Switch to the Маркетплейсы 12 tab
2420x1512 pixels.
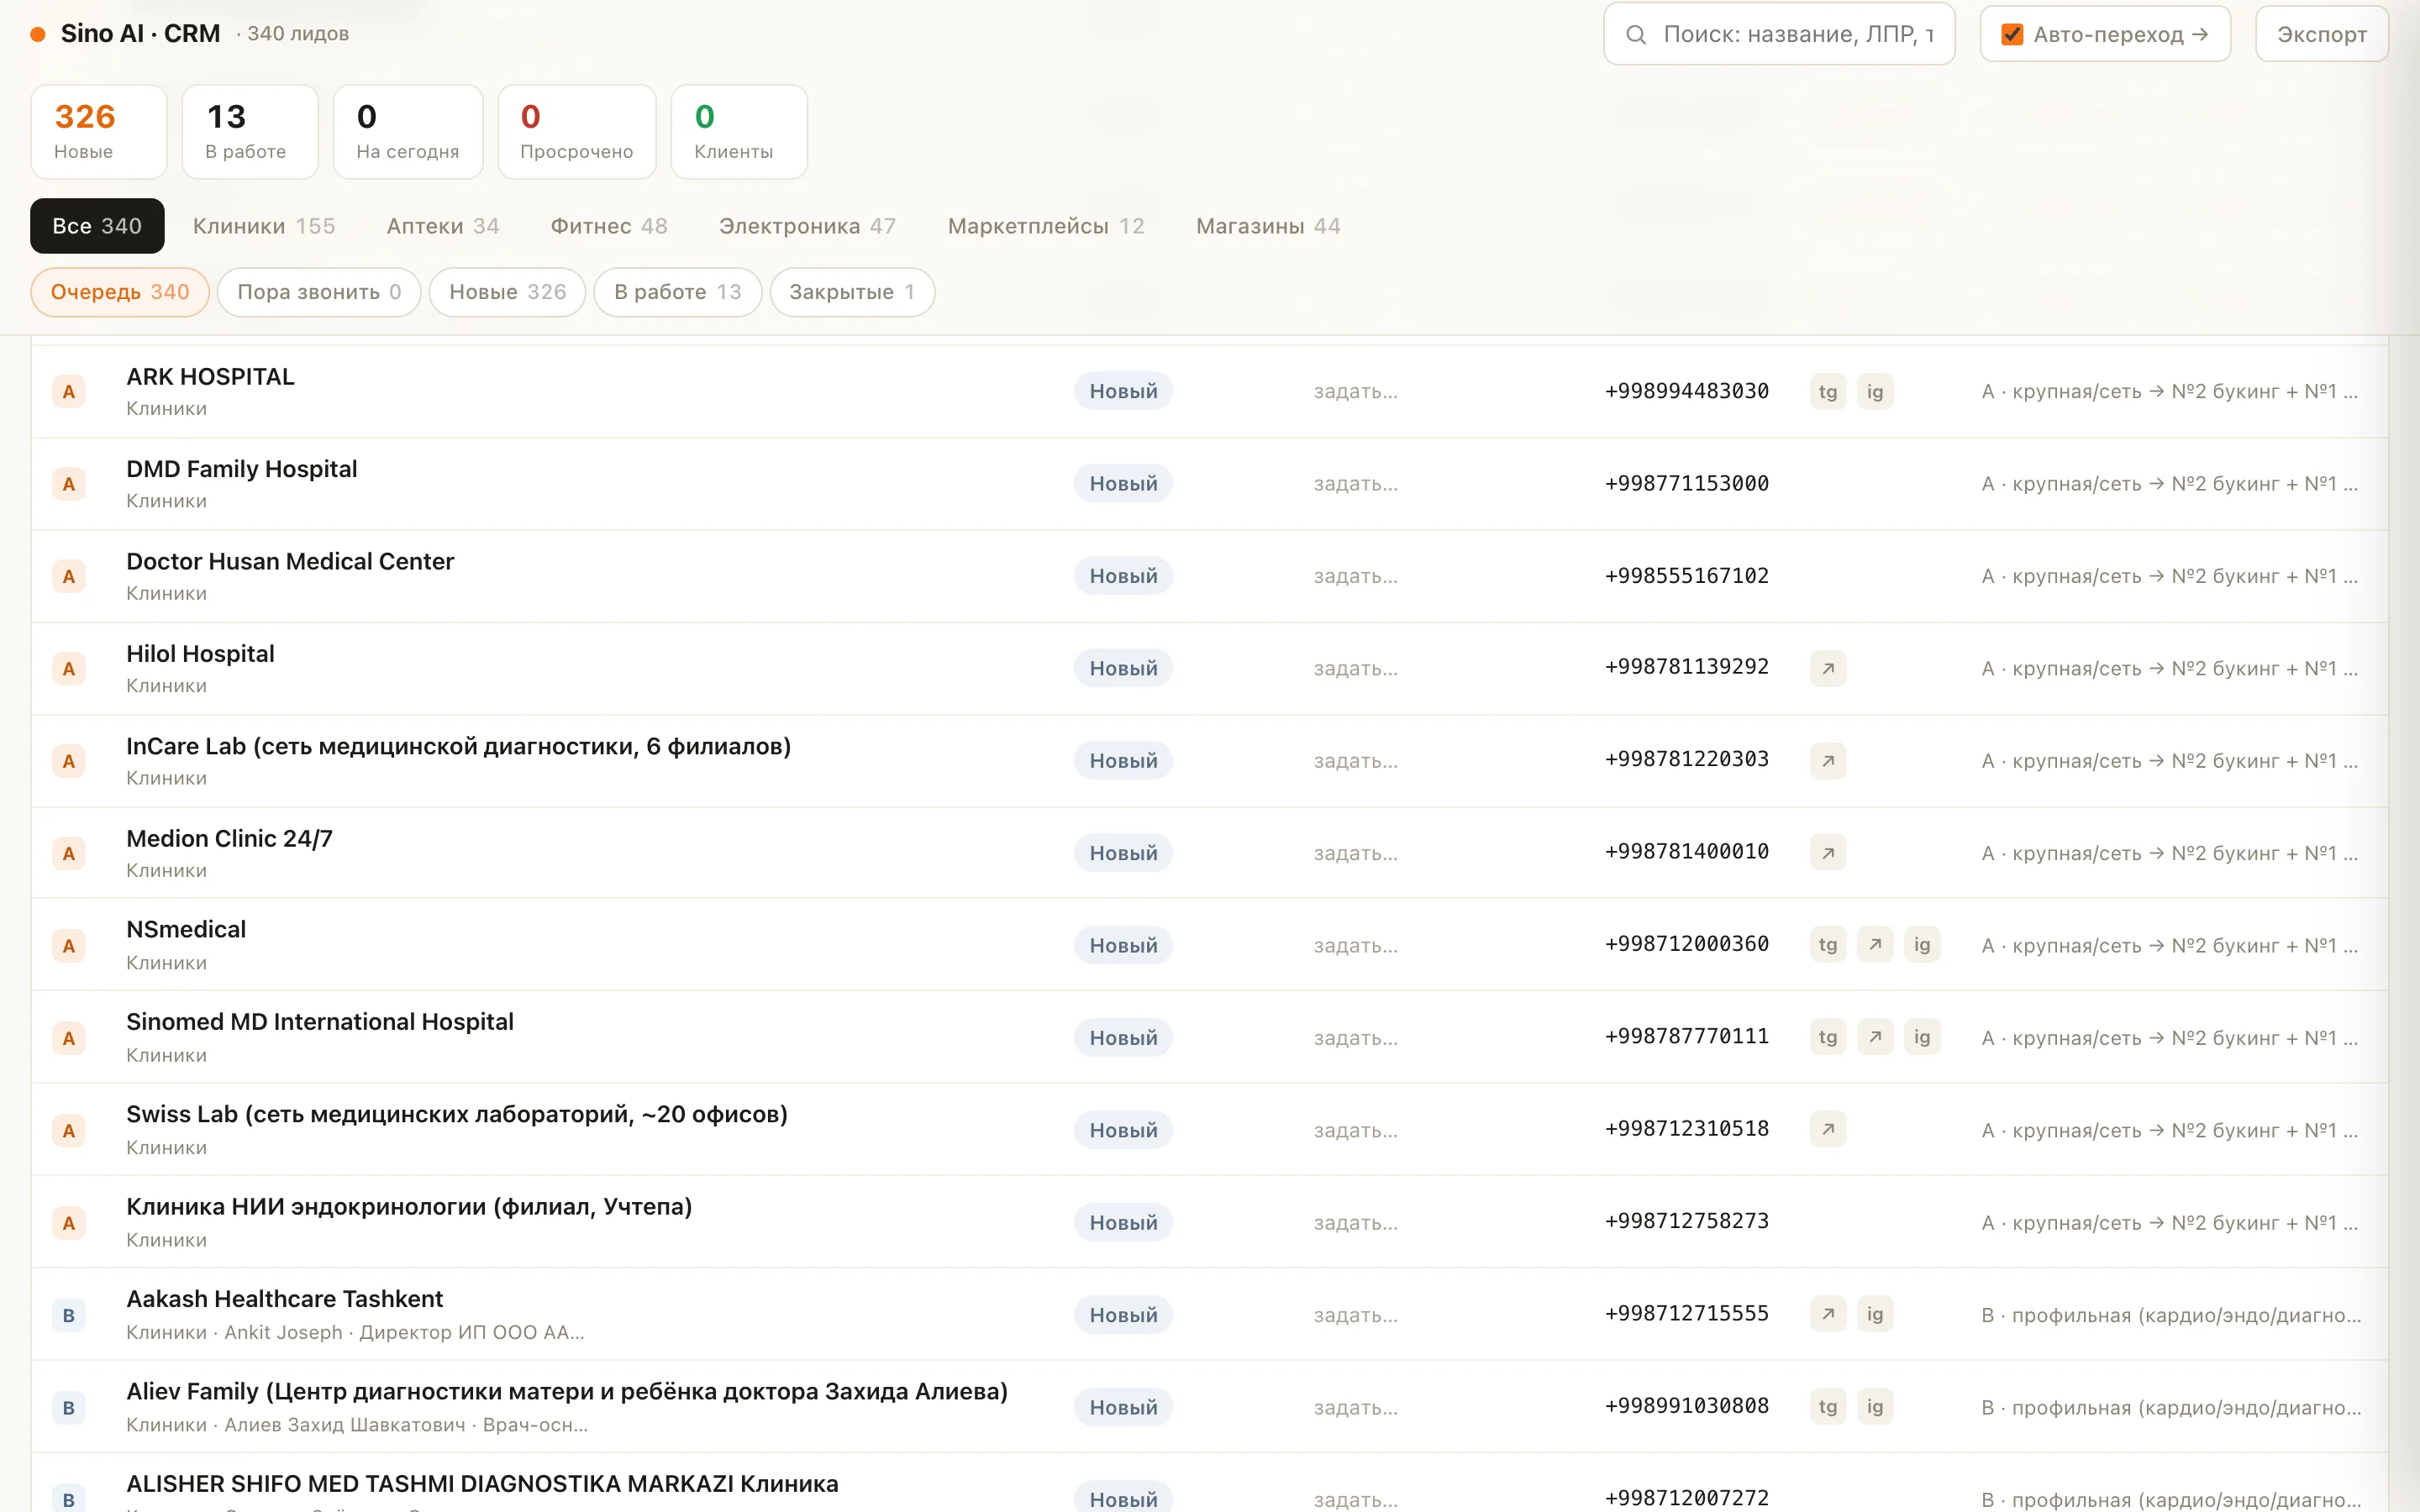coord(1046,226)
